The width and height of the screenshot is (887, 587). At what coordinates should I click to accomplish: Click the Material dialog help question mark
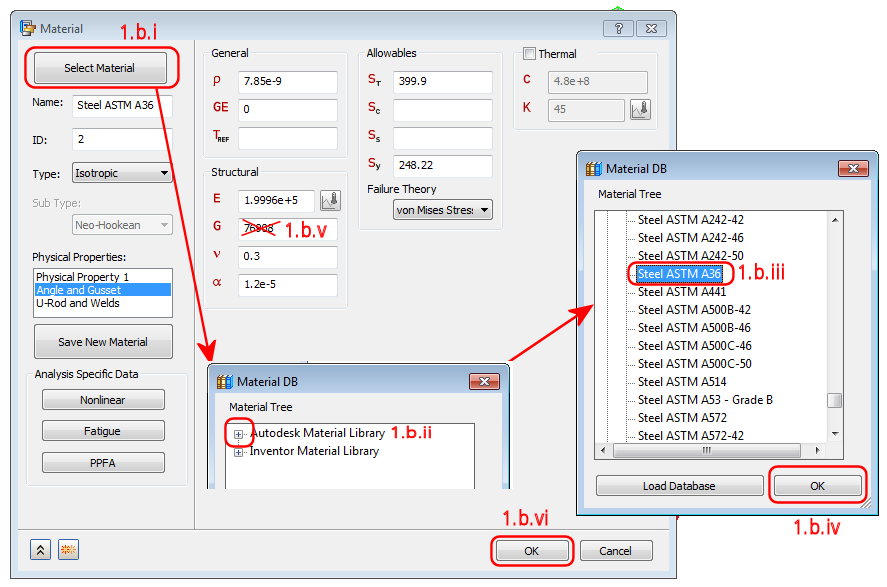coord(618,28)
